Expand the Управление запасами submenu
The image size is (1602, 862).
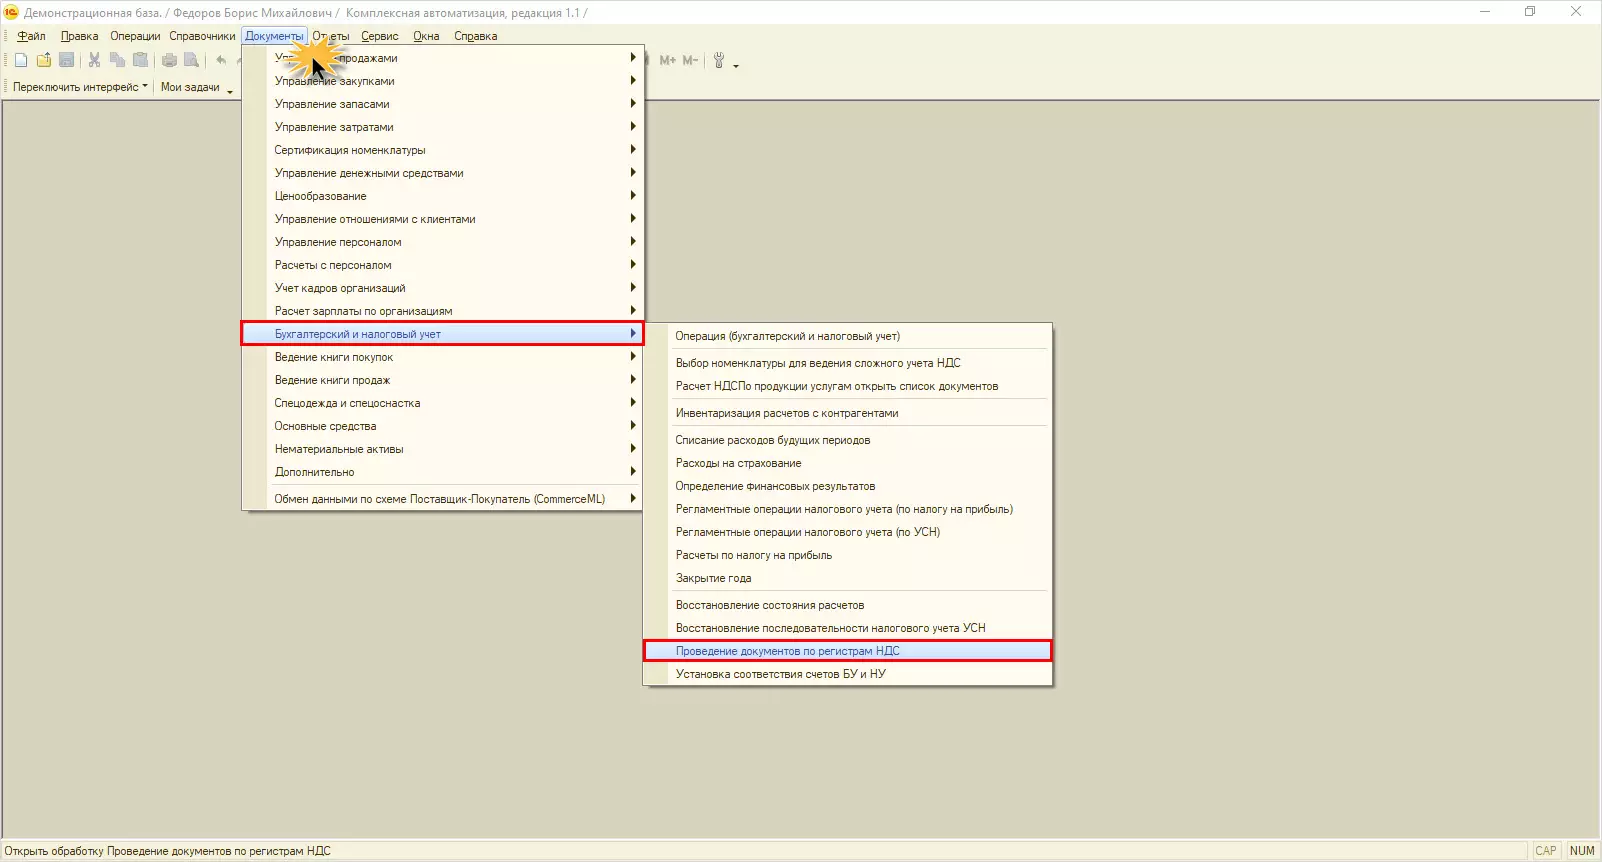pos(443,104)
